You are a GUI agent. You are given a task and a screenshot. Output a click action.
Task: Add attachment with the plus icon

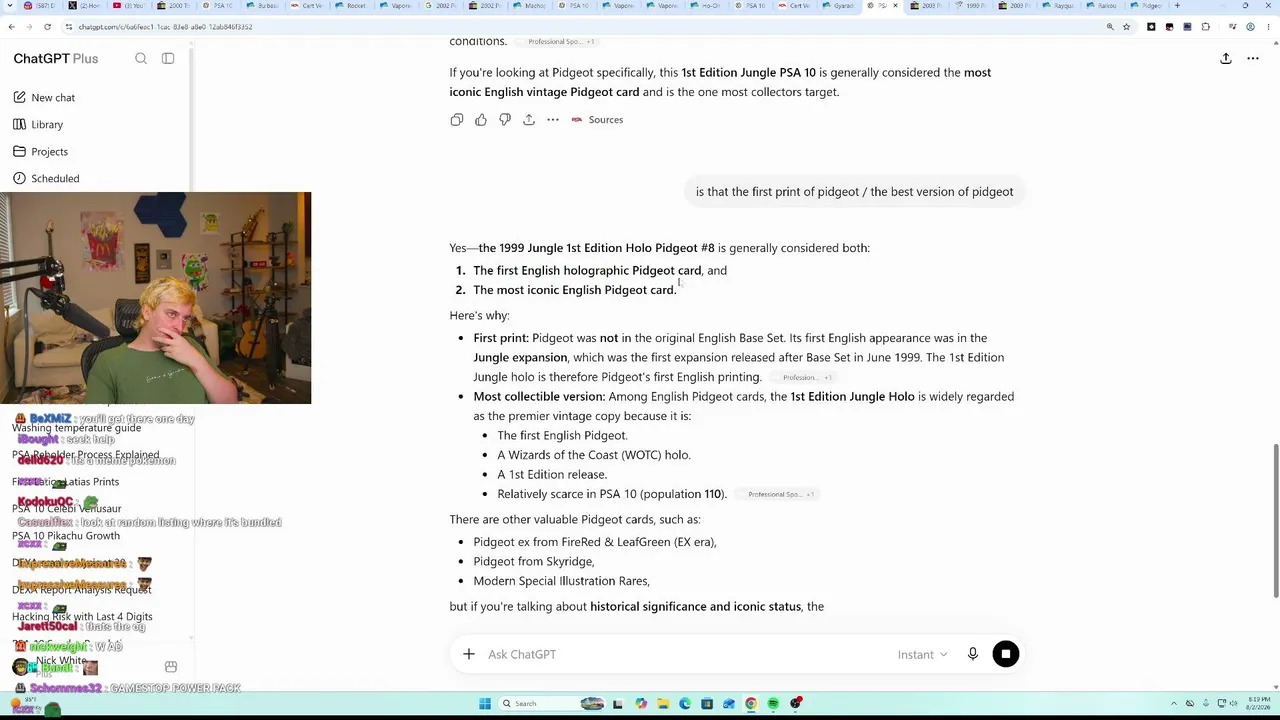(469, 654)
